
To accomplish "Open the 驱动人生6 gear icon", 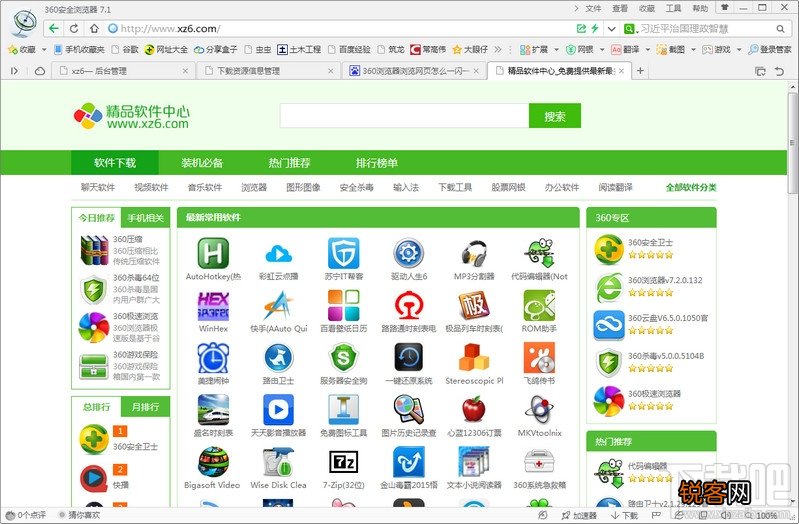I will [409, 253].
